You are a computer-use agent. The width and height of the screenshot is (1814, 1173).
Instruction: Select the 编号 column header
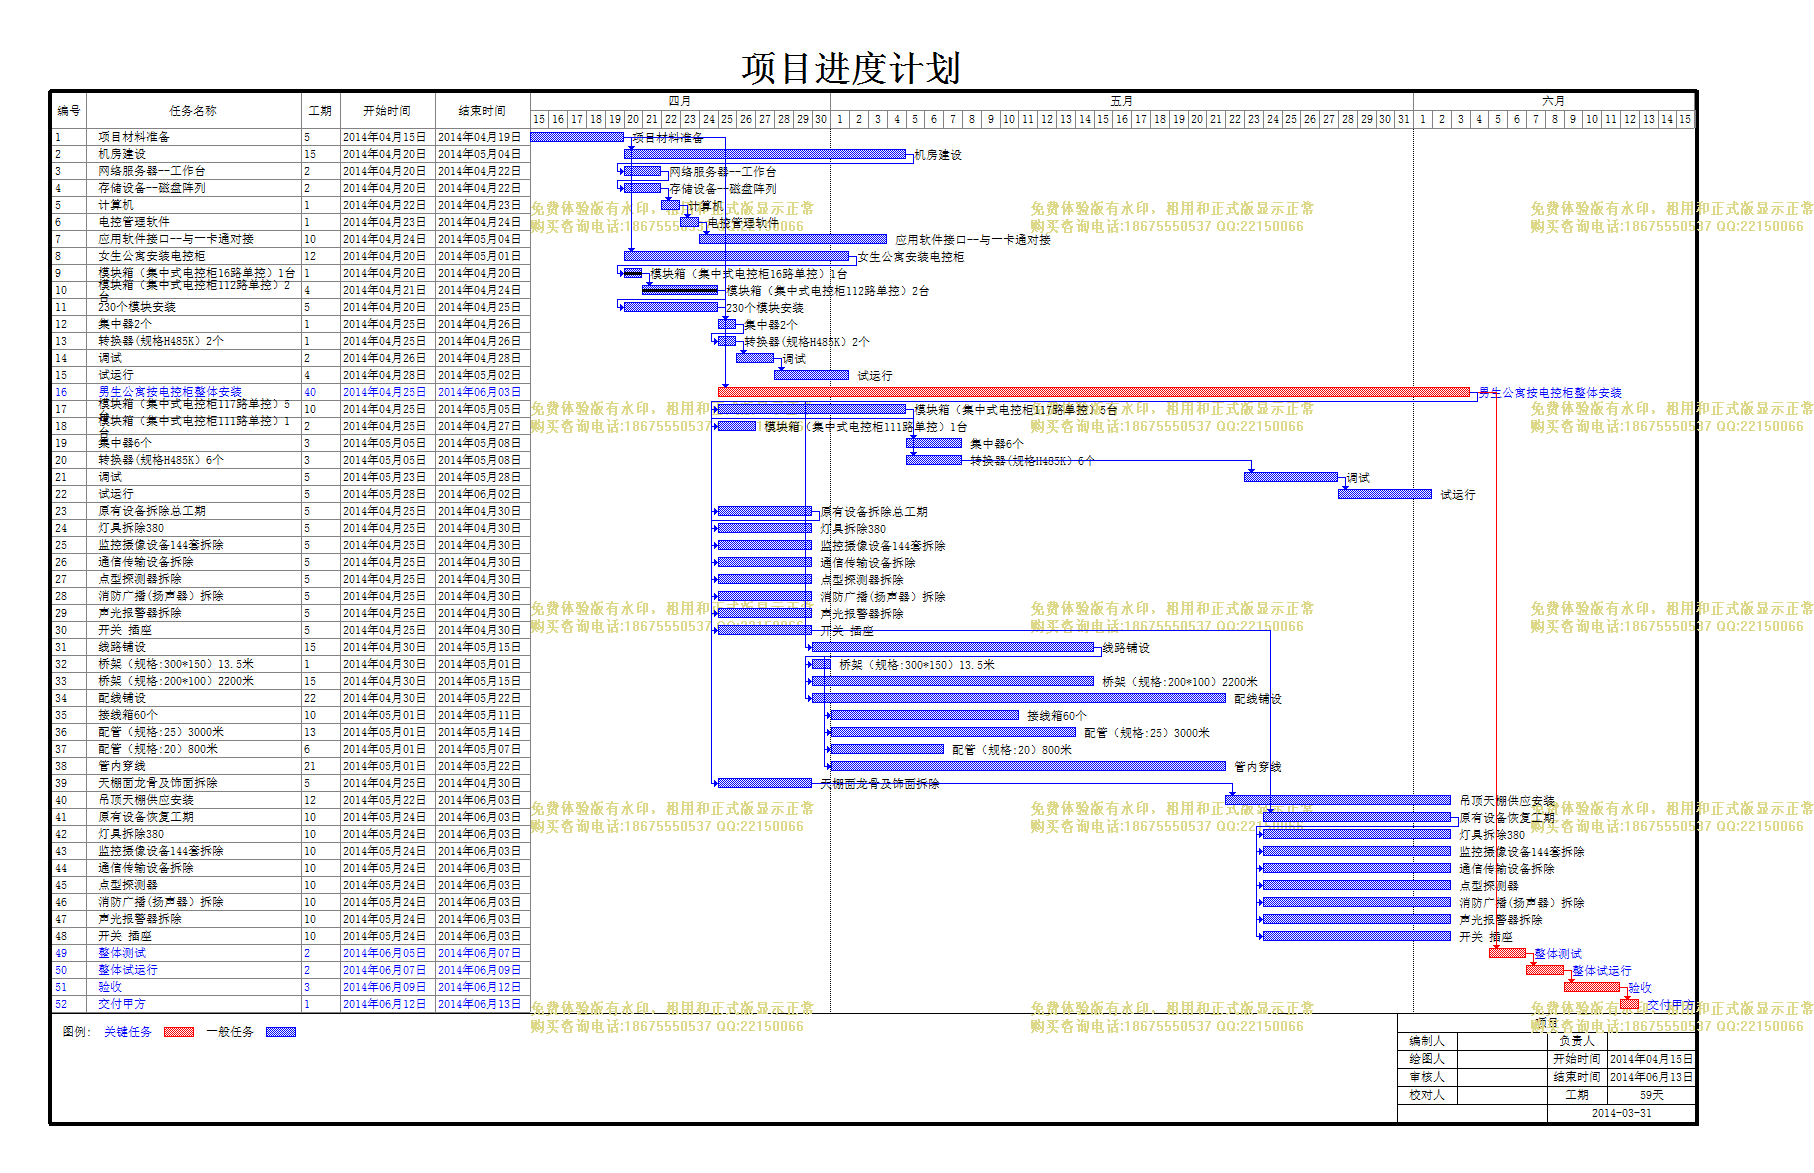coord(69,111)
